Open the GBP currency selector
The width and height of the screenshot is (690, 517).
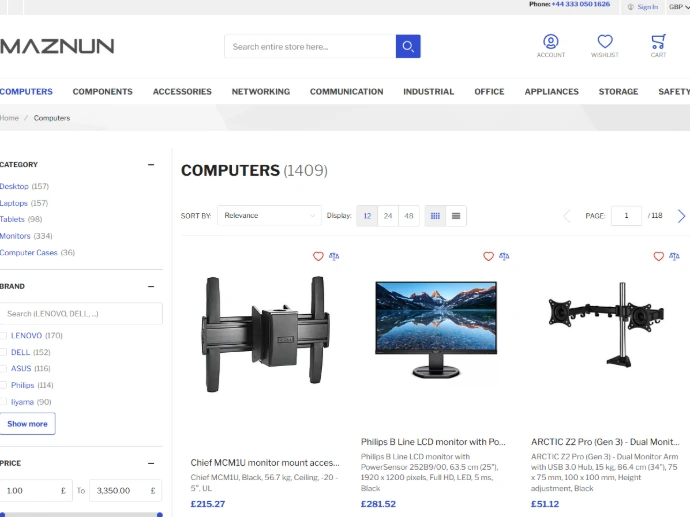point(675,6)
